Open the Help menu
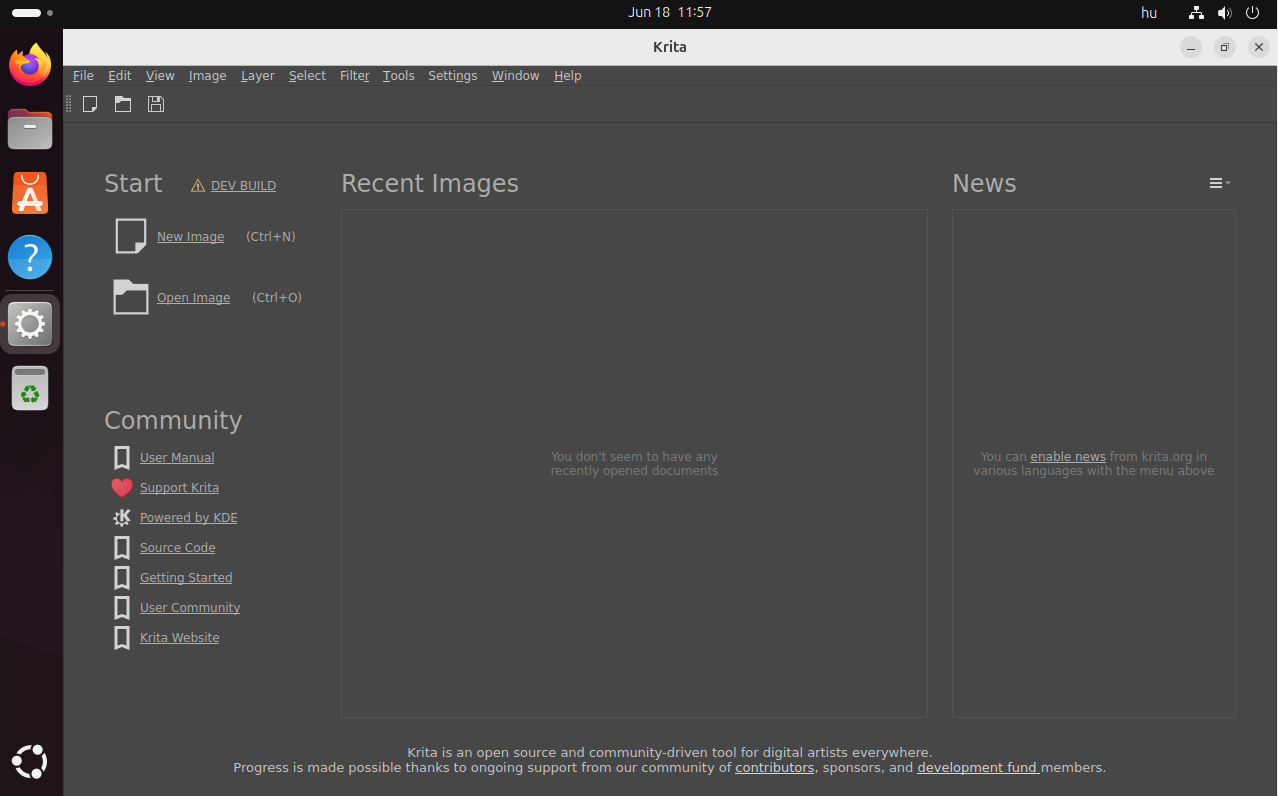 click(x=568, y=76)
